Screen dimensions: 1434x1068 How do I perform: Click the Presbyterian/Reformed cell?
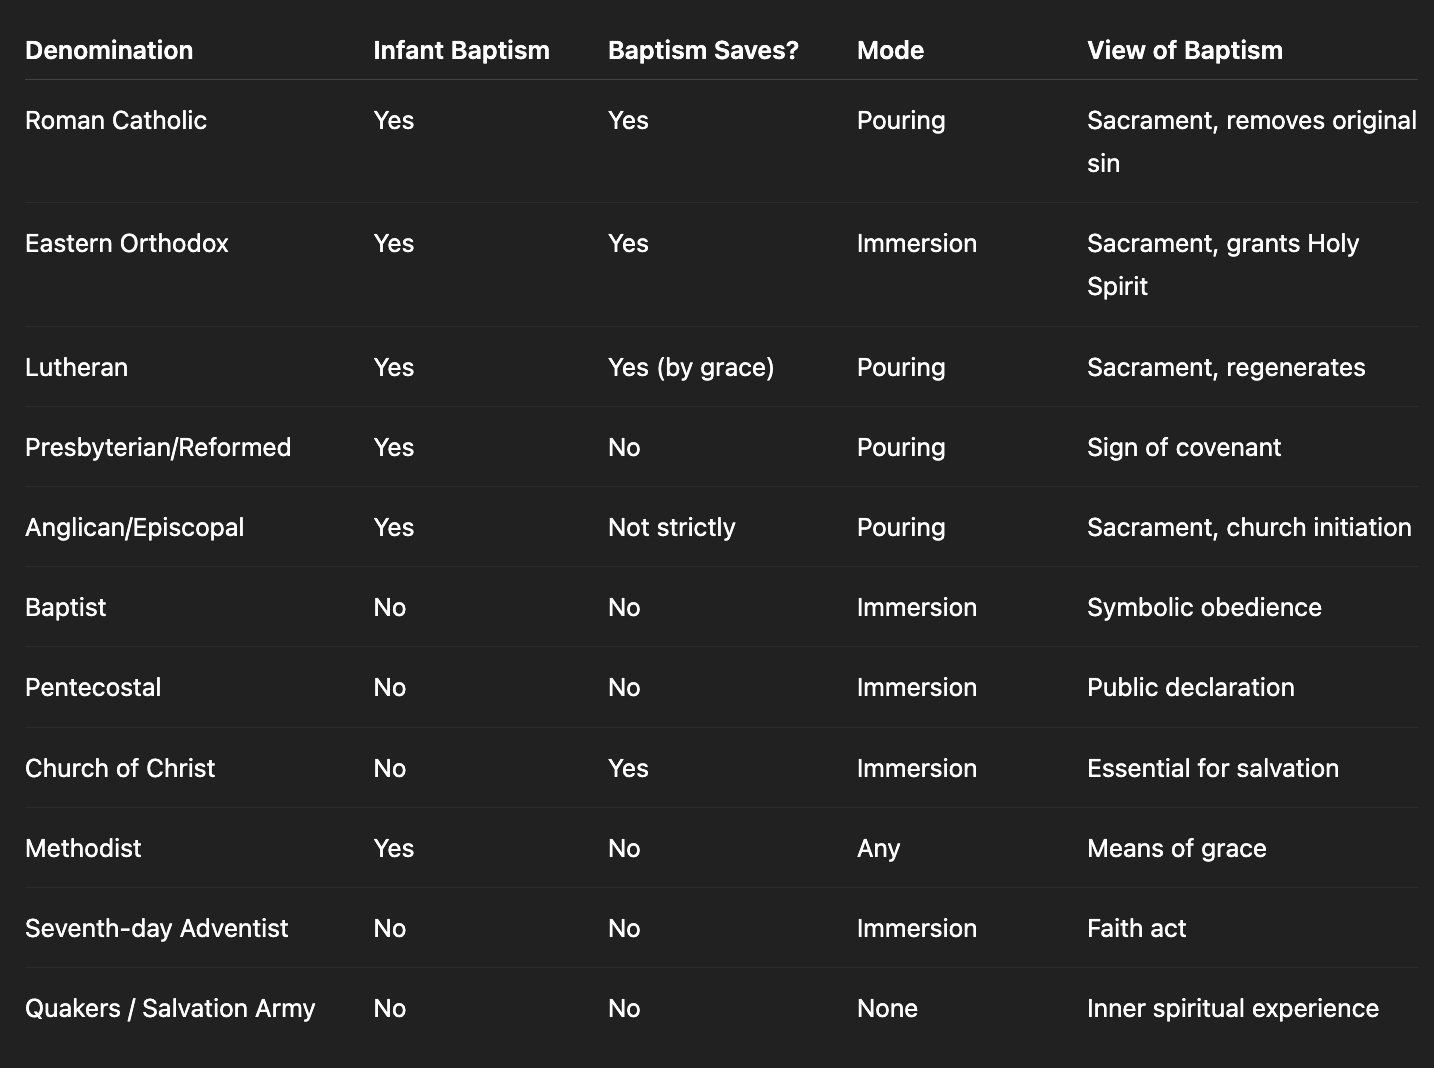[x=158, y=447]
